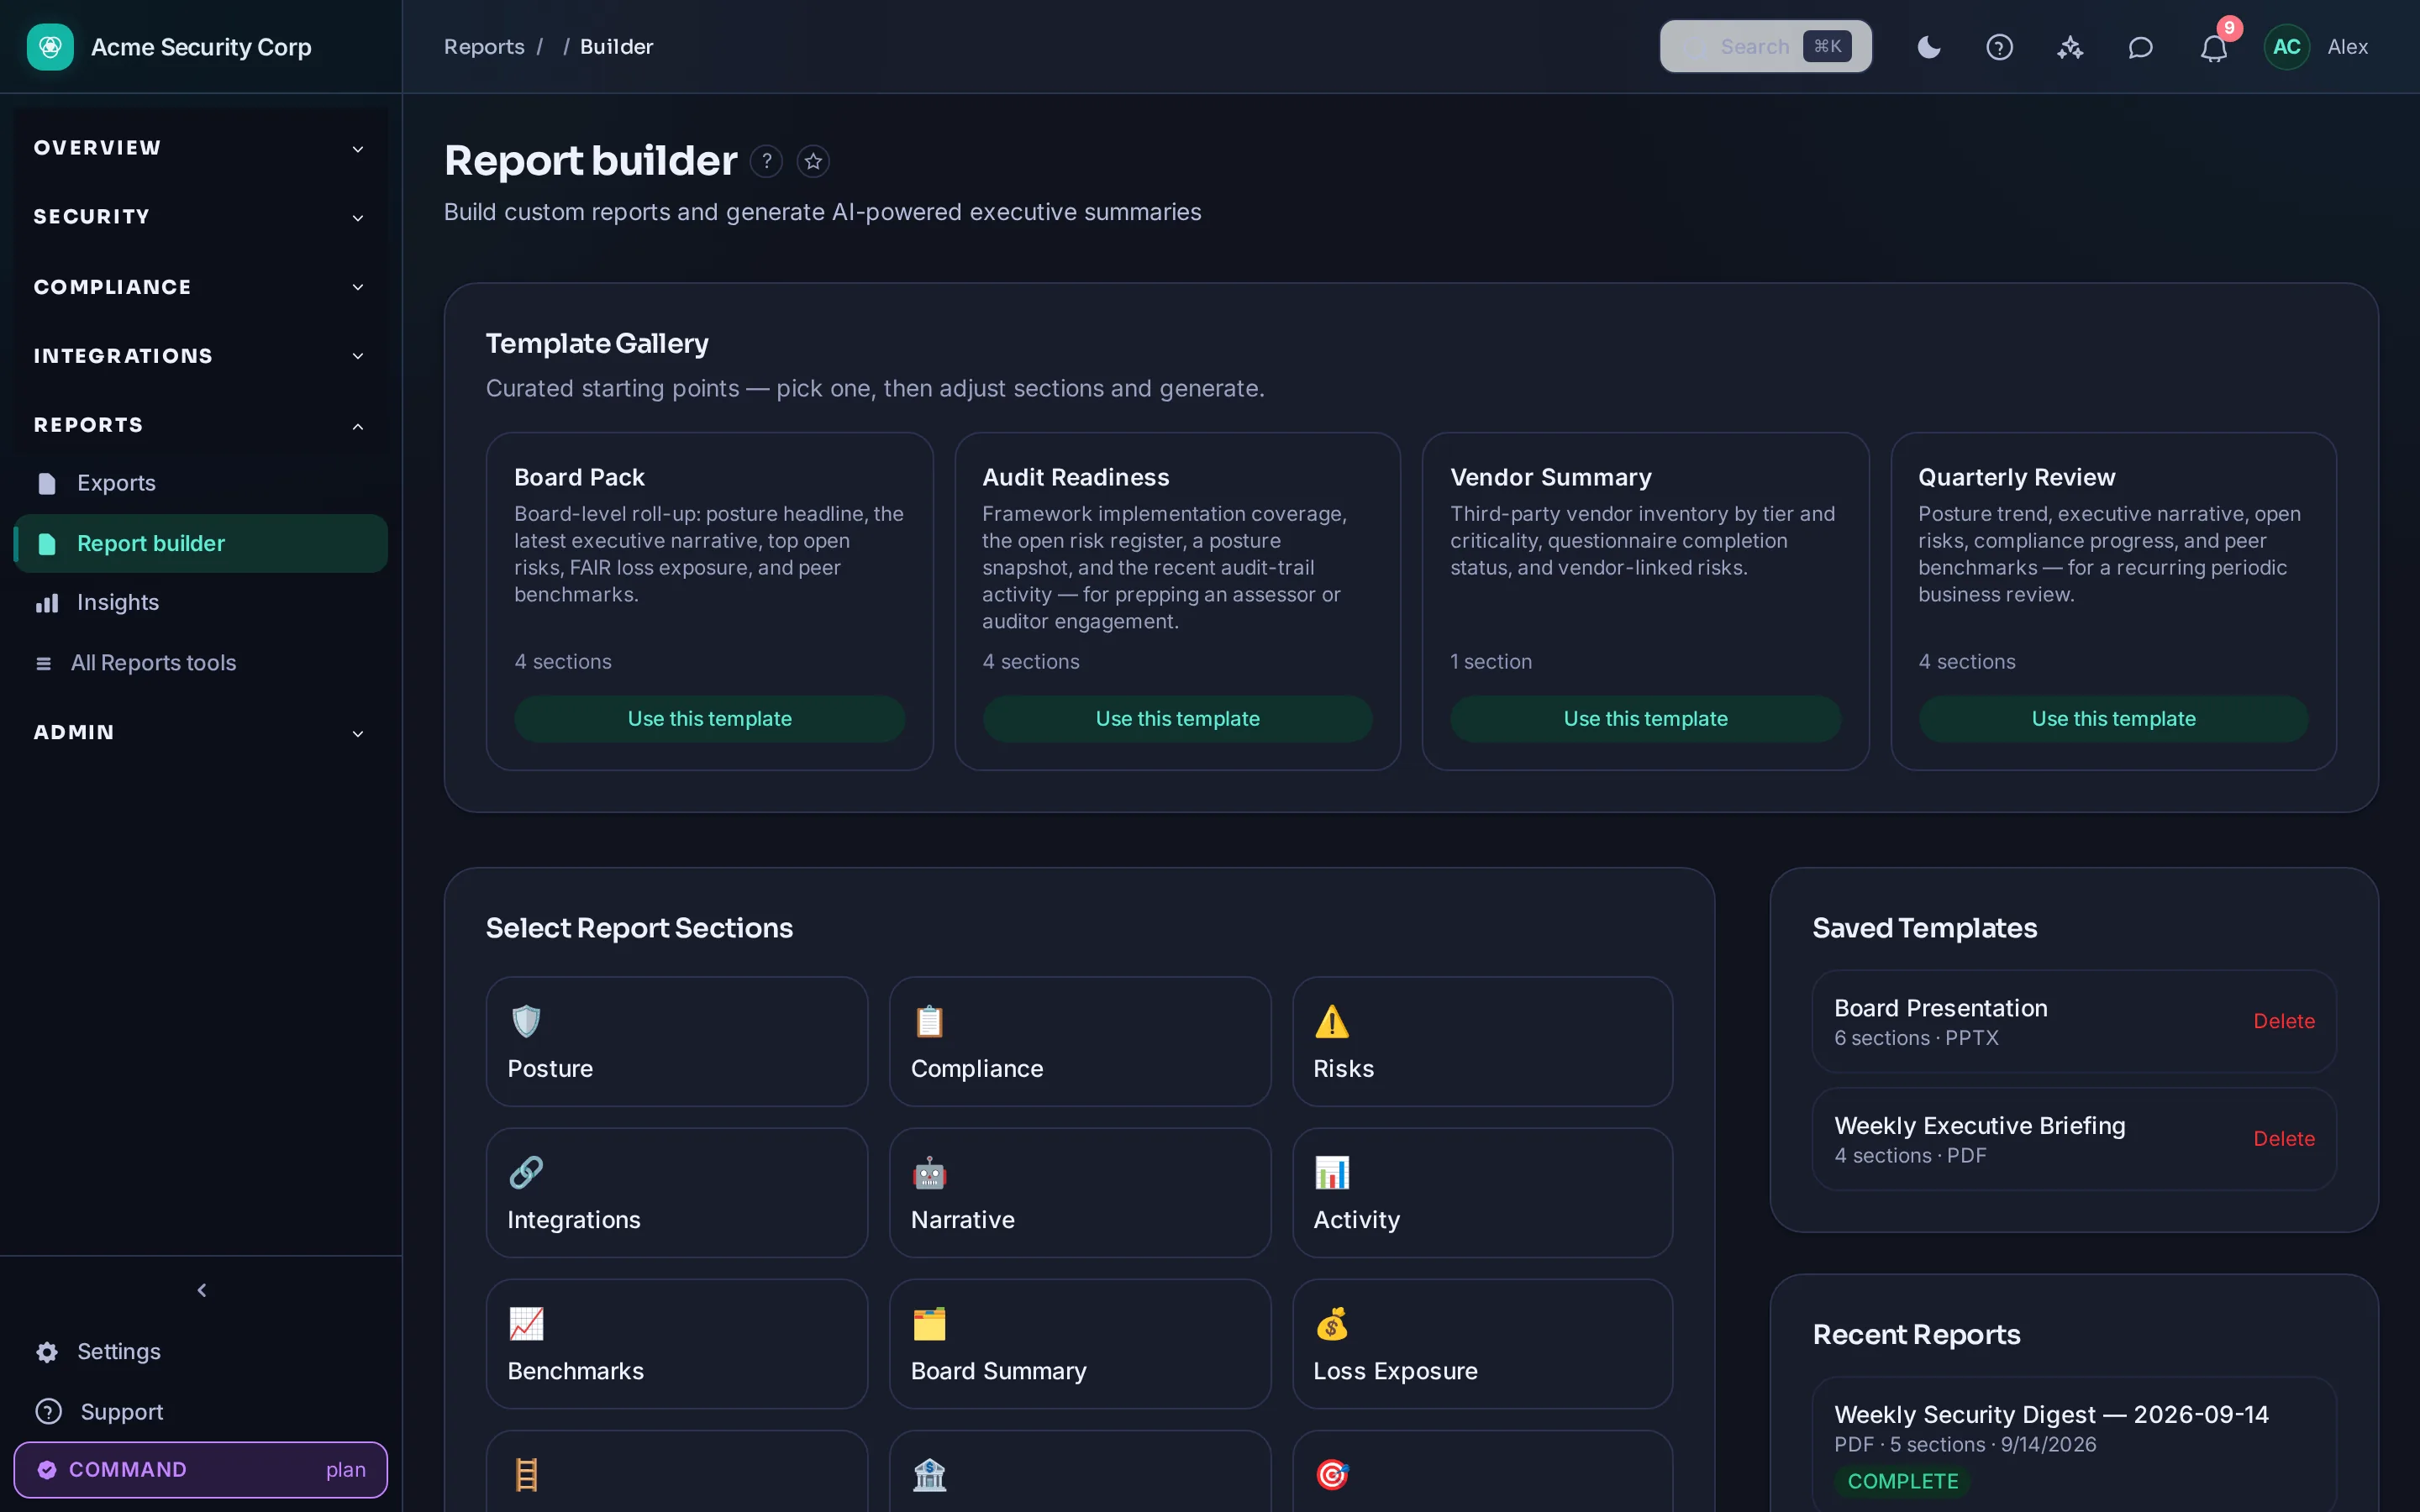
Task: Open Report builder in the sidebar
Action: [200, 543]
